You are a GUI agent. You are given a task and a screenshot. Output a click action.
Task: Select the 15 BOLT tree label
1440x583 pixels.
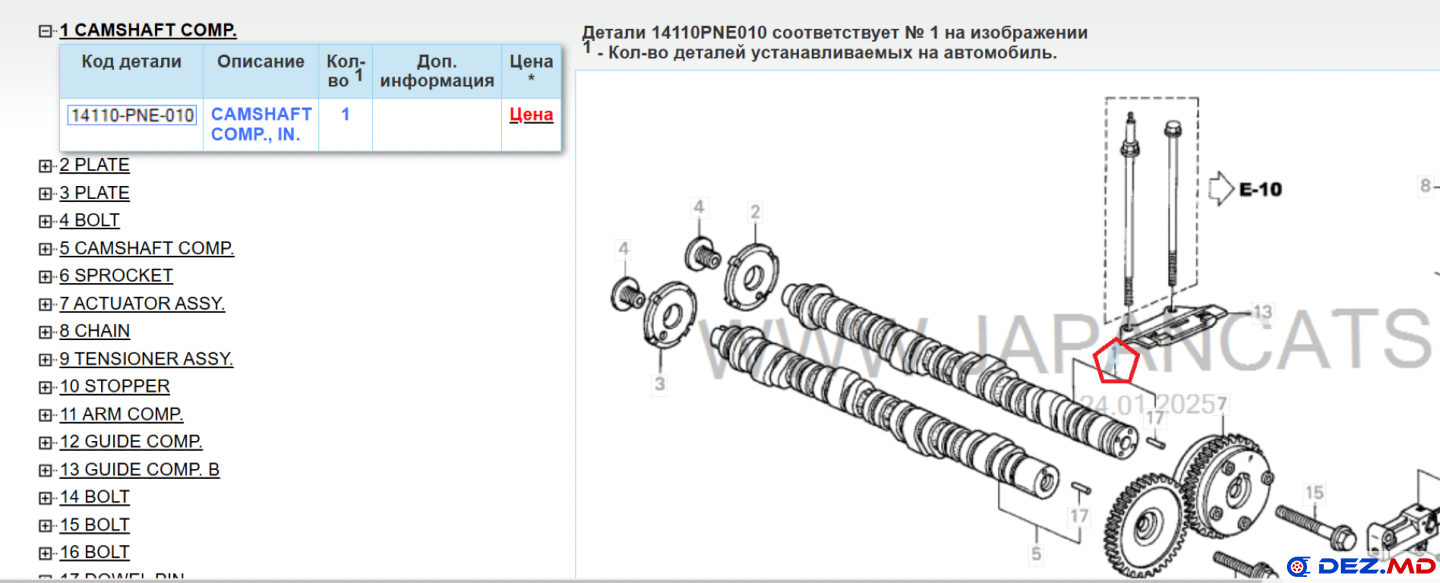click(94, 525)
